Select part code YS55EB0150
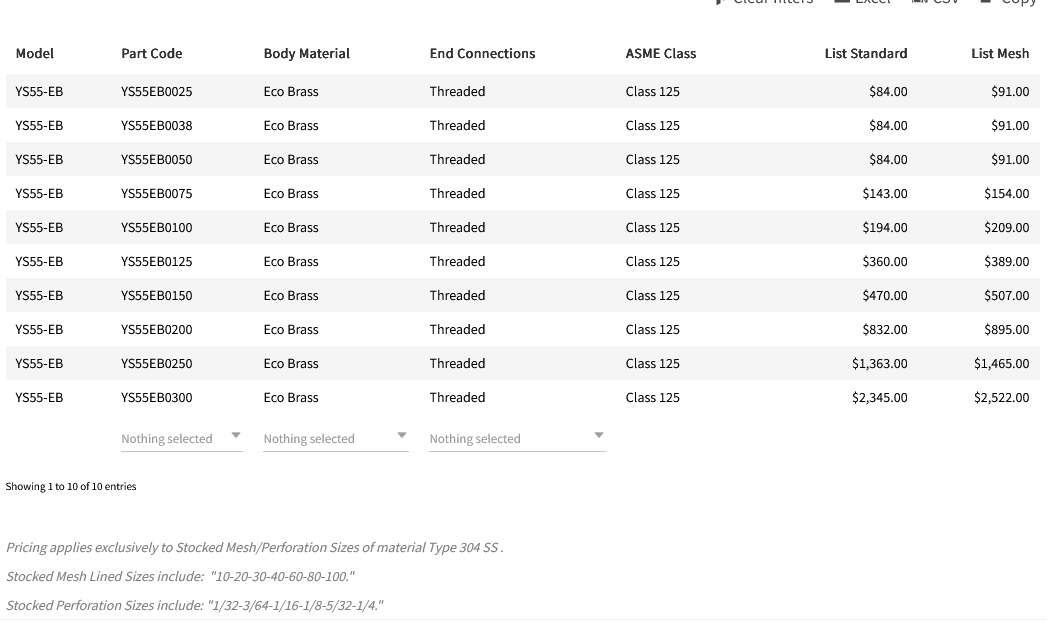This screenshot has height=634, width=1047. point(157,296)
